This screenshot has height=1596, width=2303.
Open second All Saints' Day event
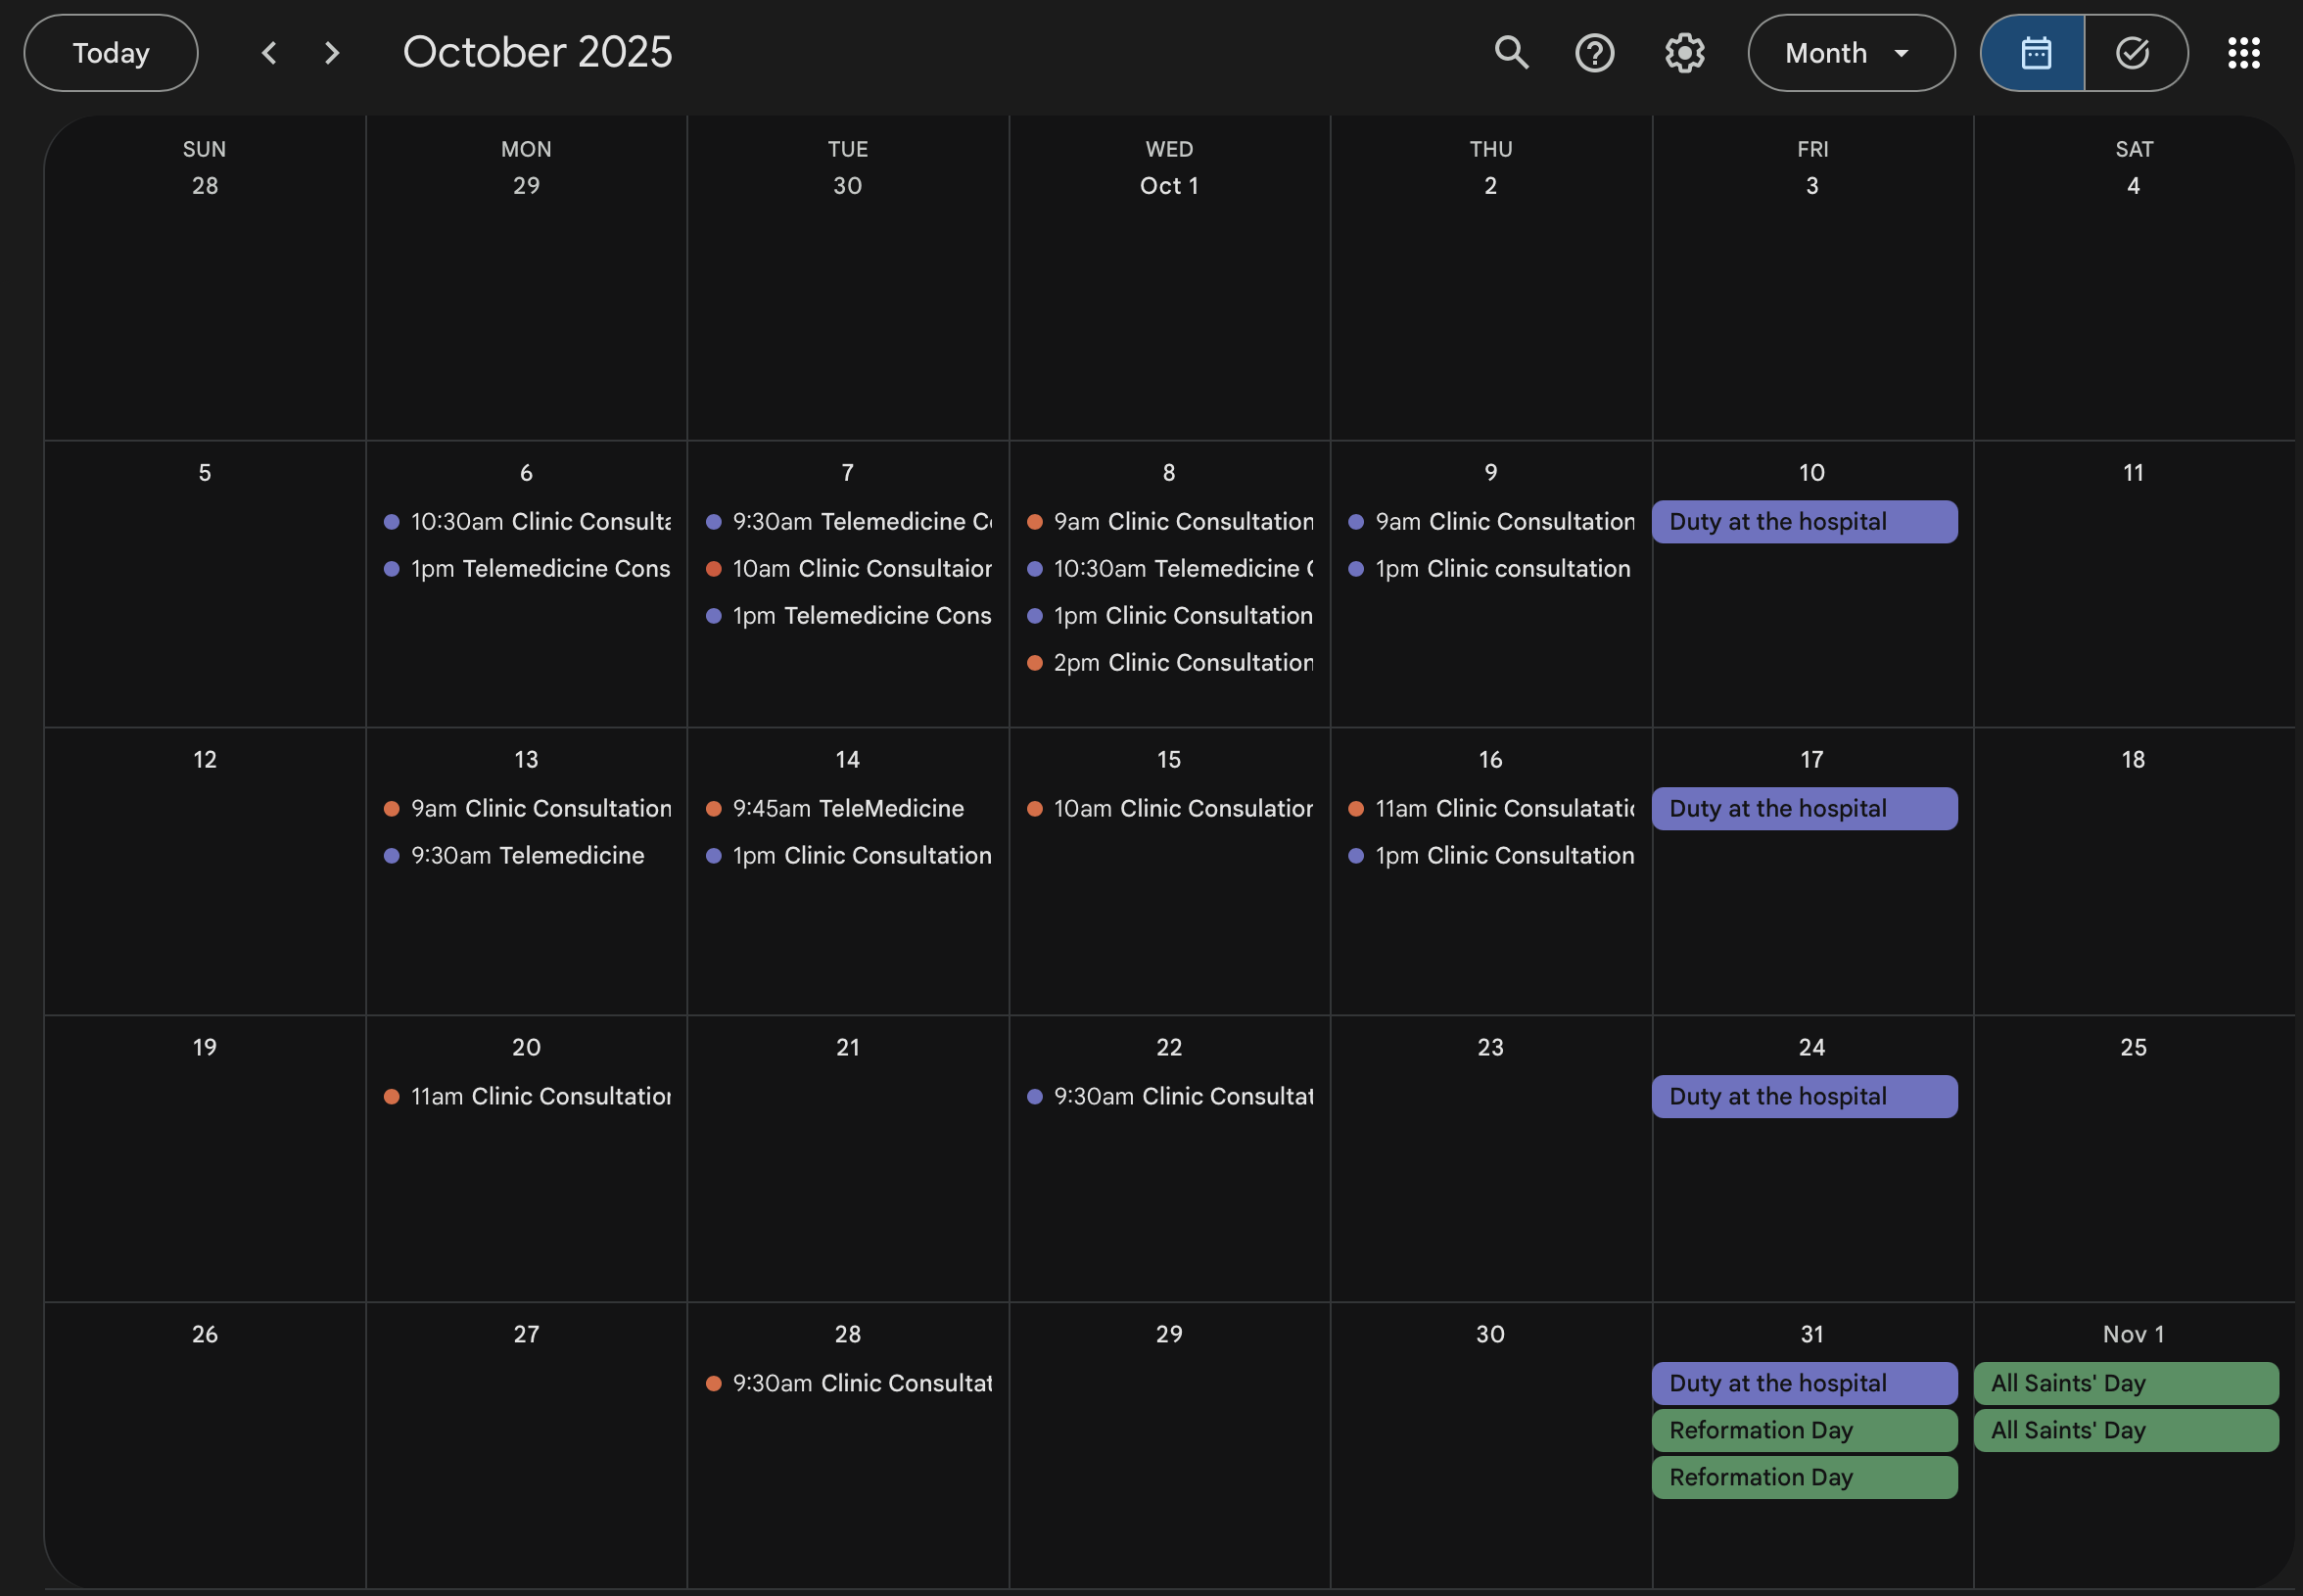point(2126,1431)
